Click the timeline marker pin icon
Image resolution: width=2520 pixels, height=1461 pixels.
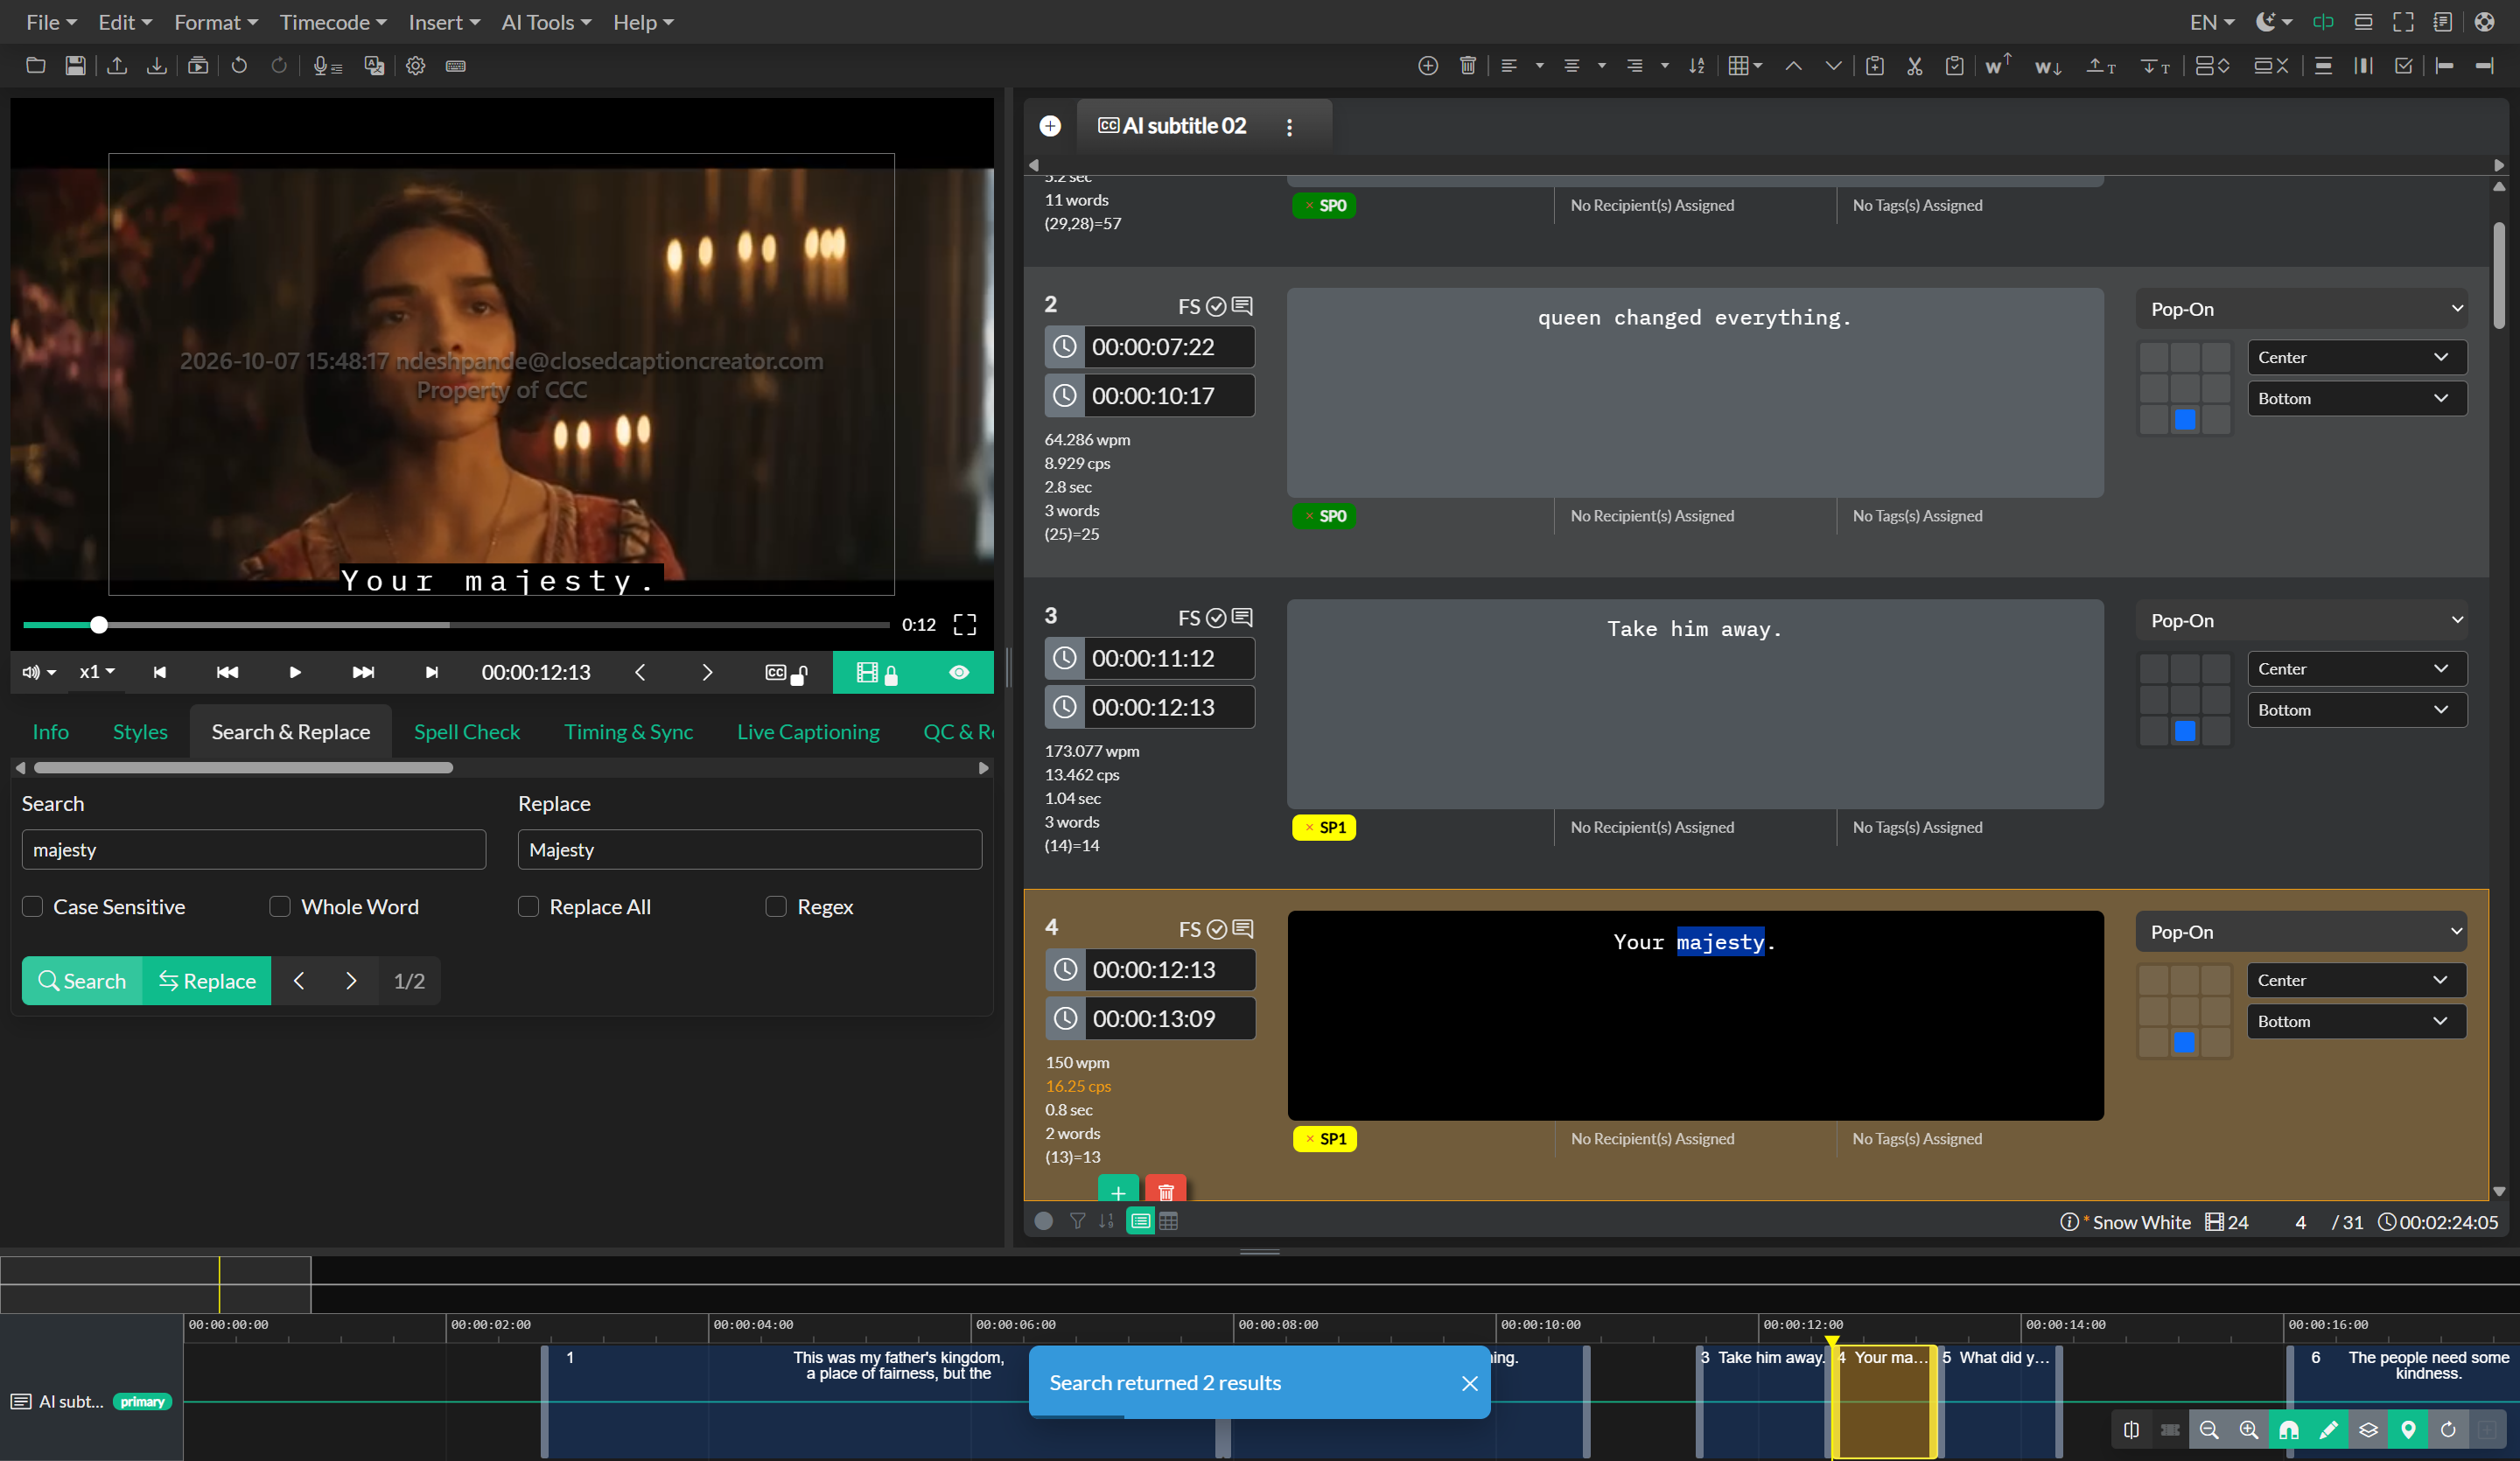(x=2408, y=1430)
